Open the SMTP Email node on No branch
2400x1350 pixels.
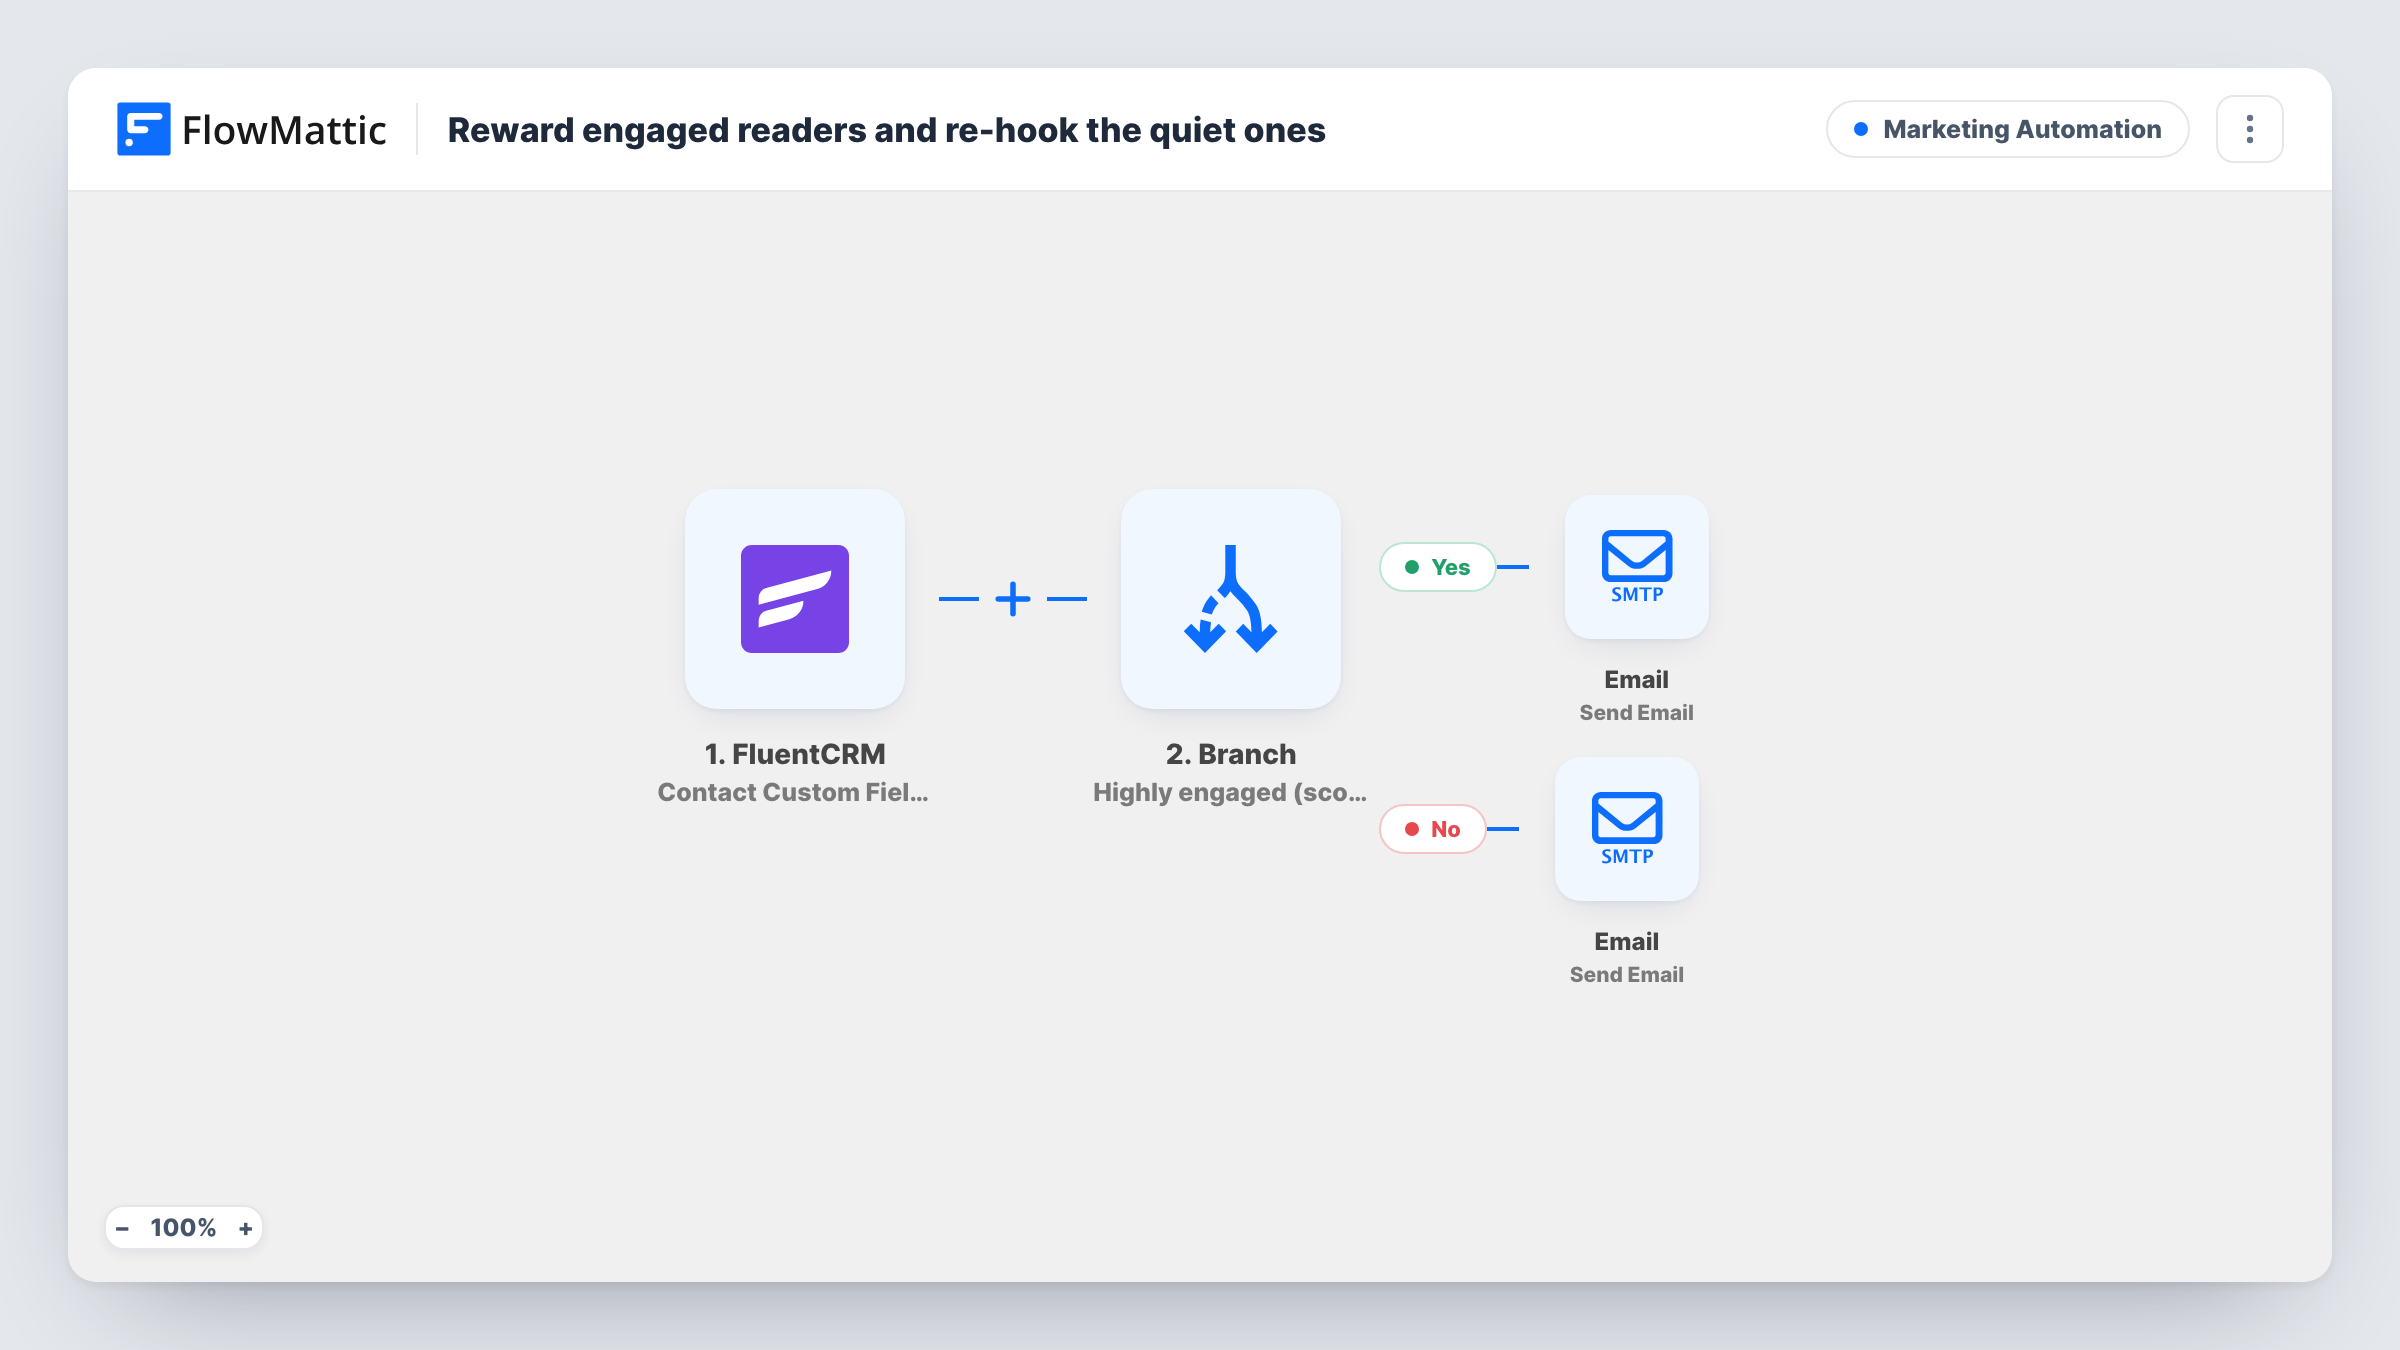coord(1627,829)
